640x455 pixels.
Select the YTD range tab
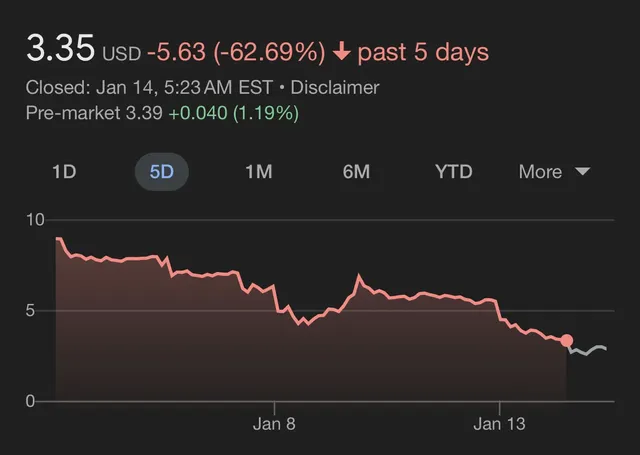coord(453,172)
